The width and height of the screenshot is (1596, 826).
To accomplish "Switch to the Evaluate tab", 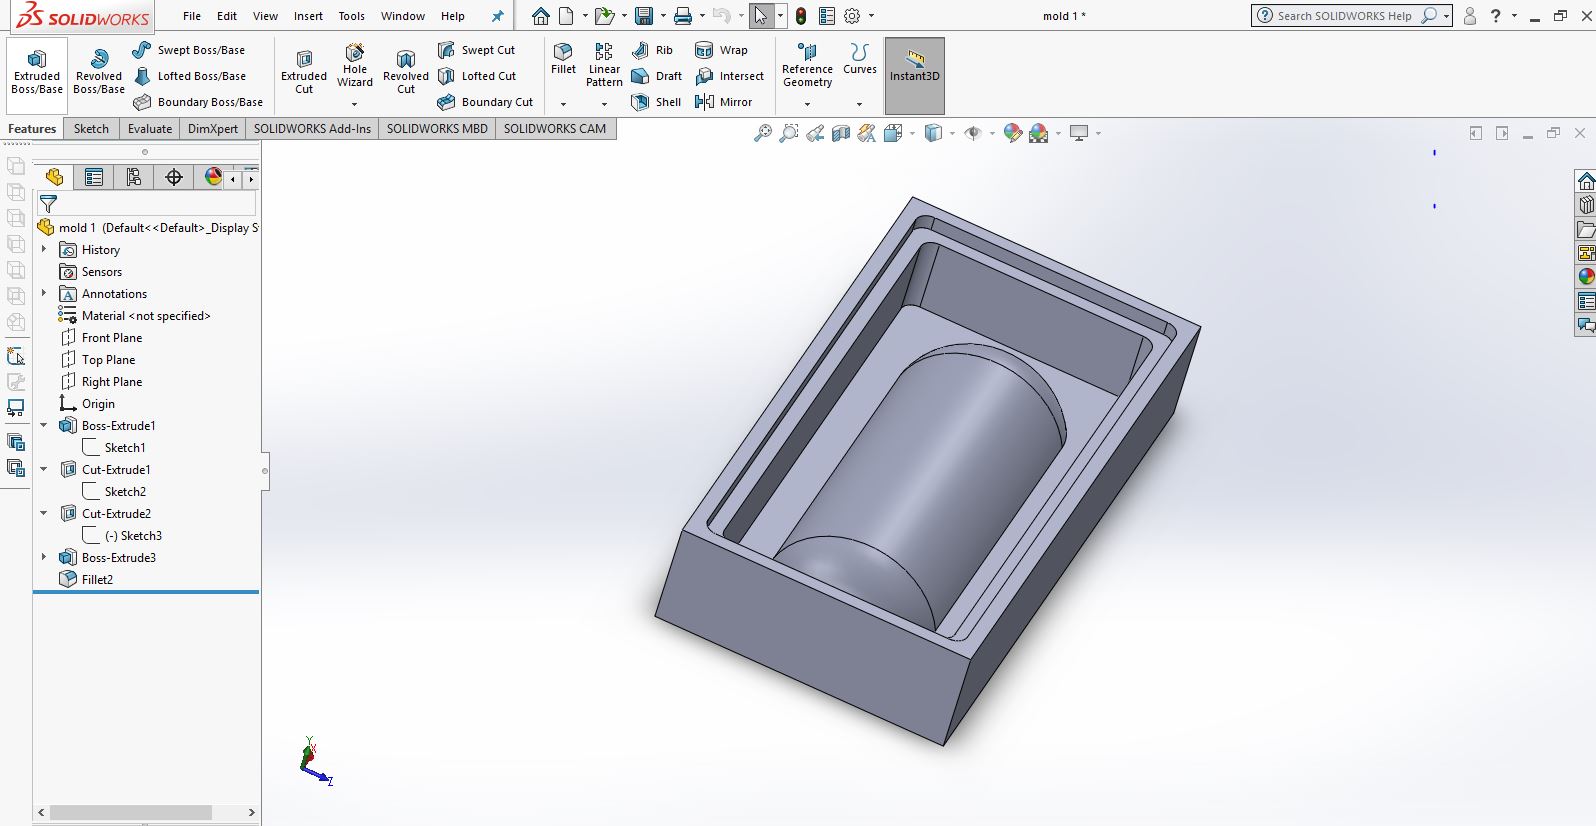I will click(150, 128).
